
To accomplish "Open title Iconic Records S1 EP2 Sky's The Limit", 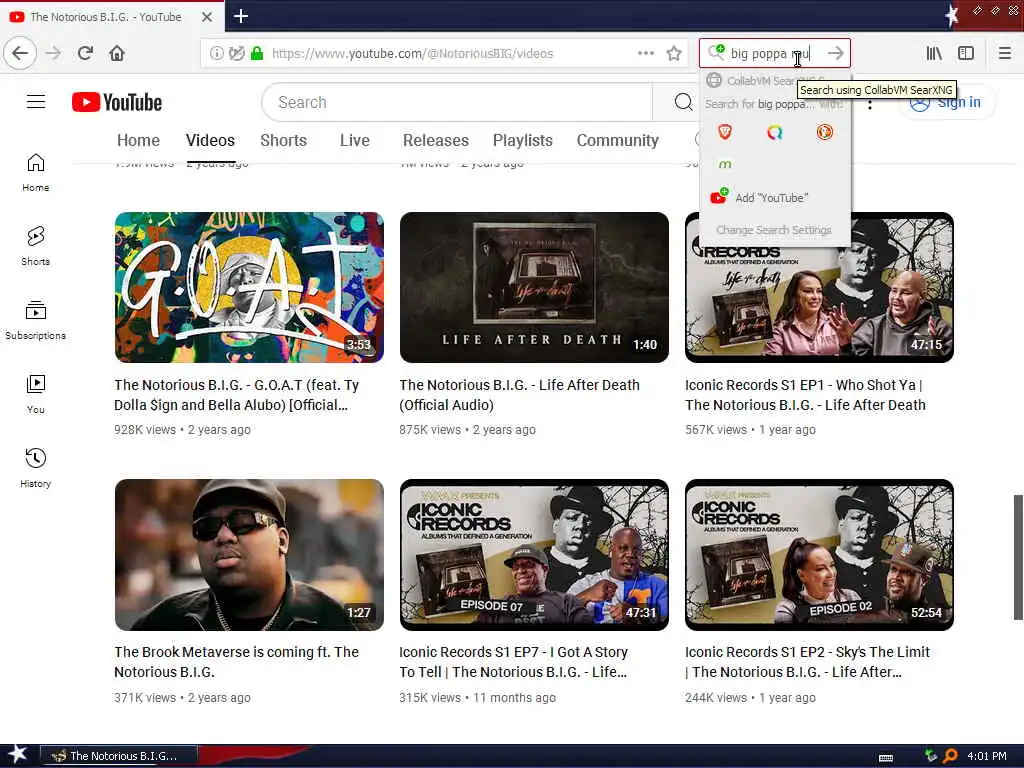I will [x=807, y=662].
